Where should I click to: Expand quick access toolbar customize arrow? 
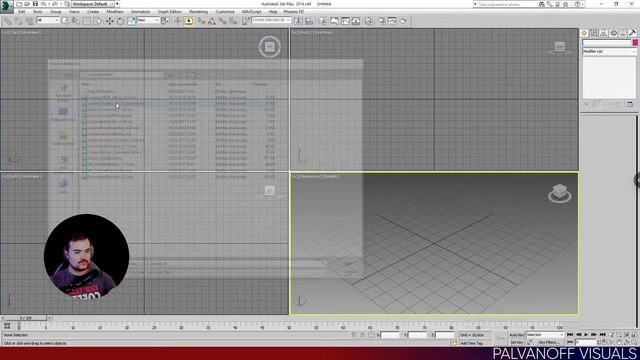(118, 4)
